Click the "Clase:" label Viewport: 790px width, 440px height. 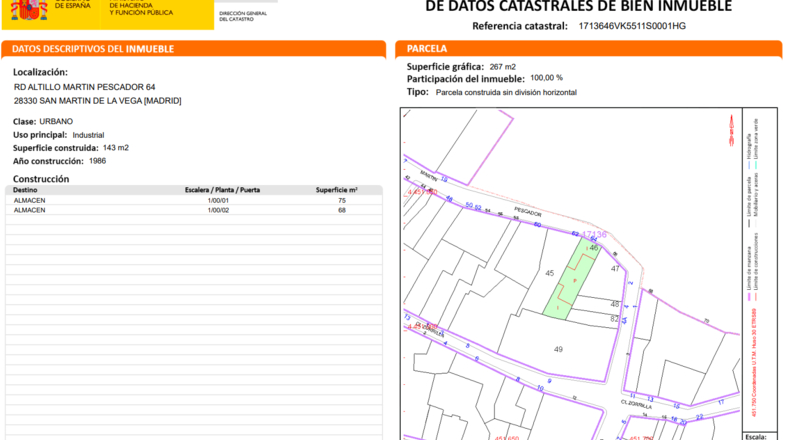click(x=25, y=121)
